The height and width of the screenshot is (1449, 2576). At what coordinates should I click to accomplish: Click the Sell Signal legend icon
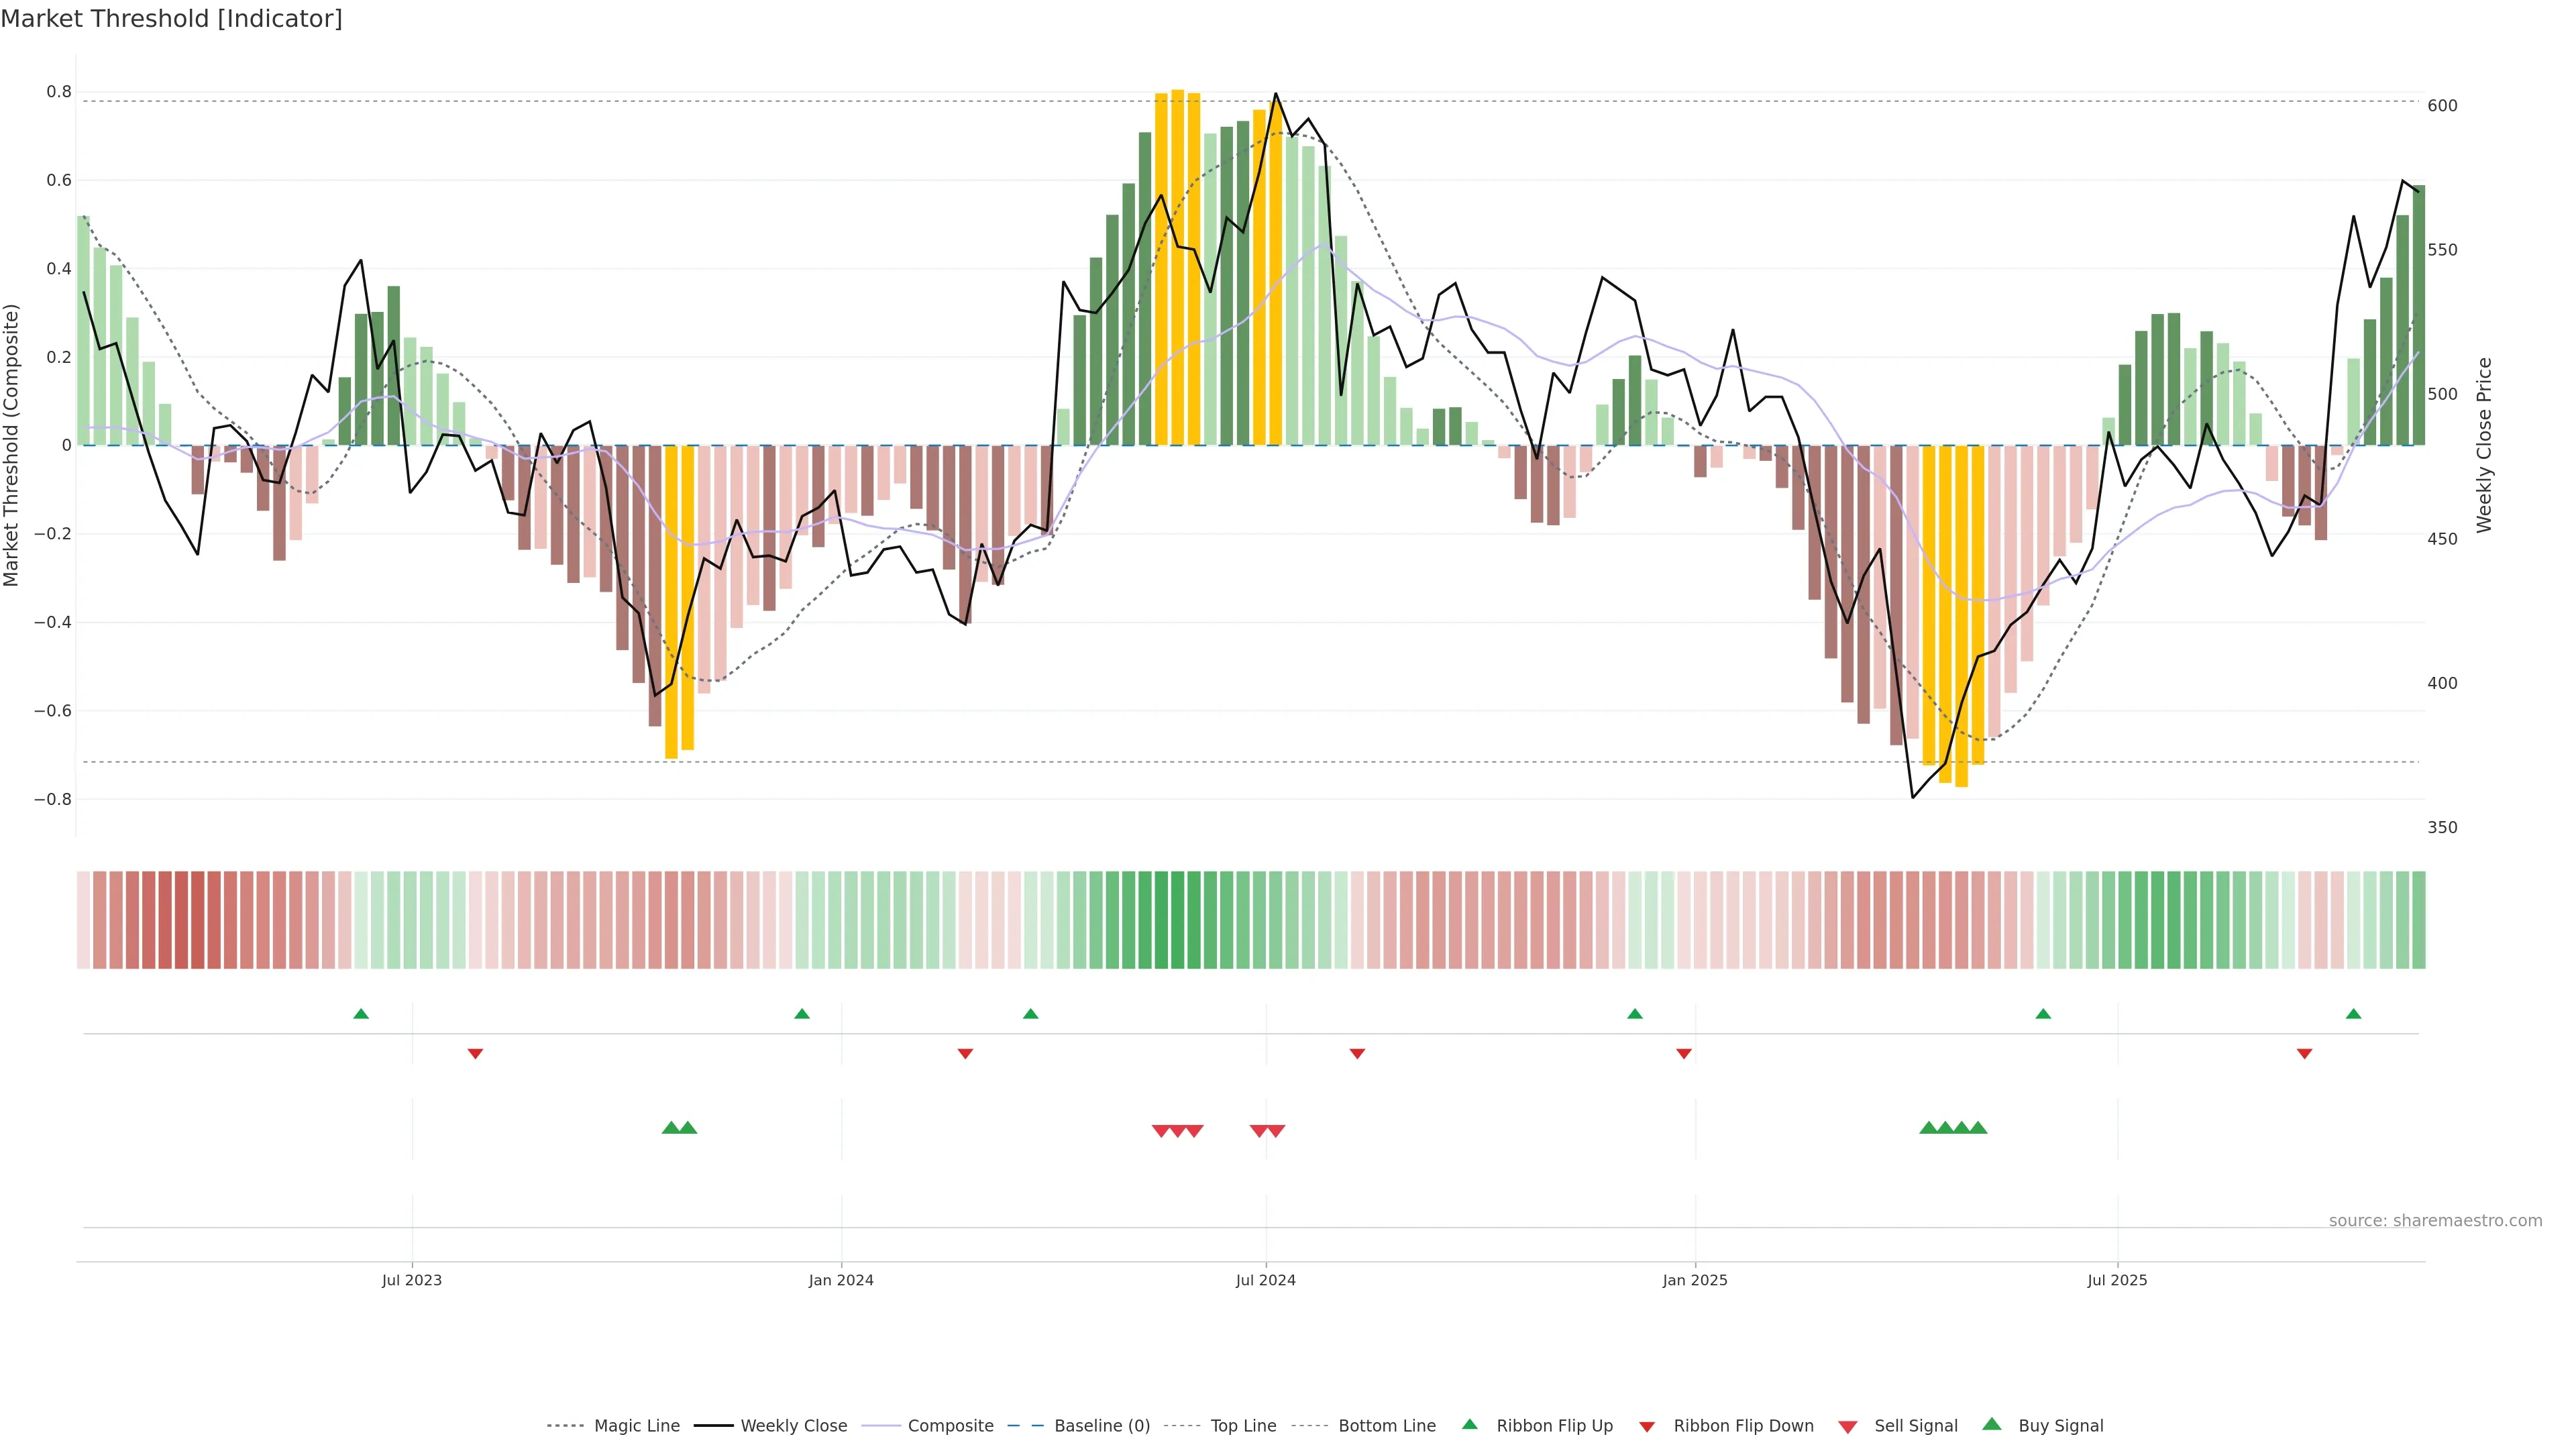coord(1848,1427)
